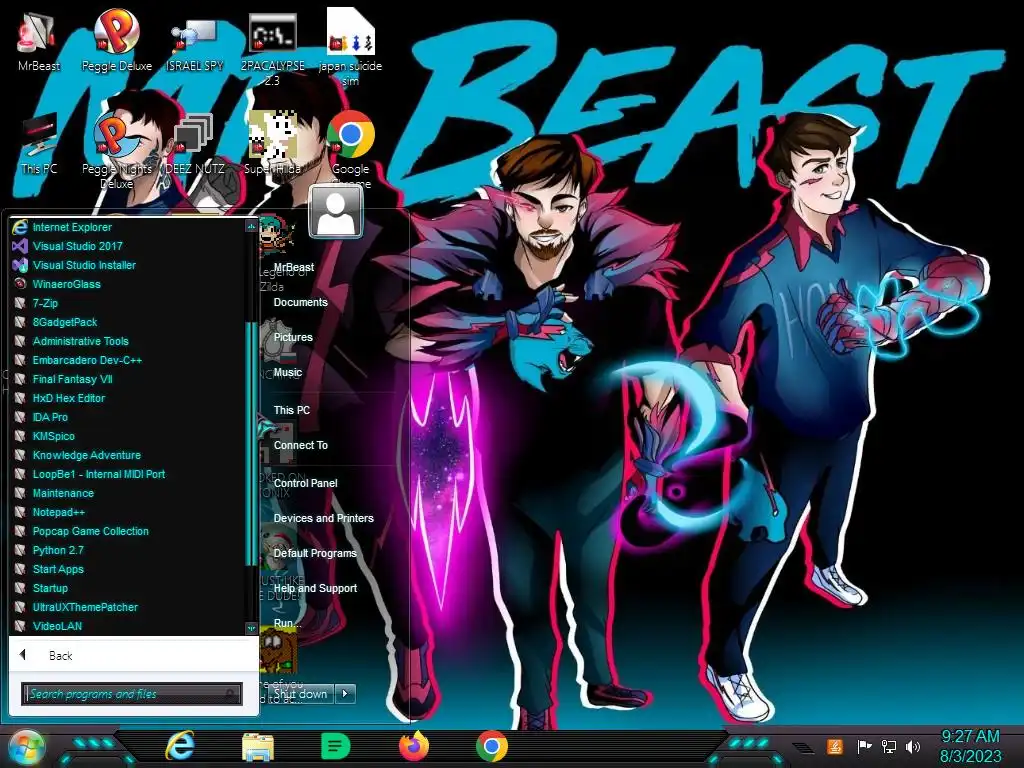Image resolution: width=1024 pixels, height=768 pixels.
Task: Expand the IDA Pro folder
Action: tap(128, 417)
